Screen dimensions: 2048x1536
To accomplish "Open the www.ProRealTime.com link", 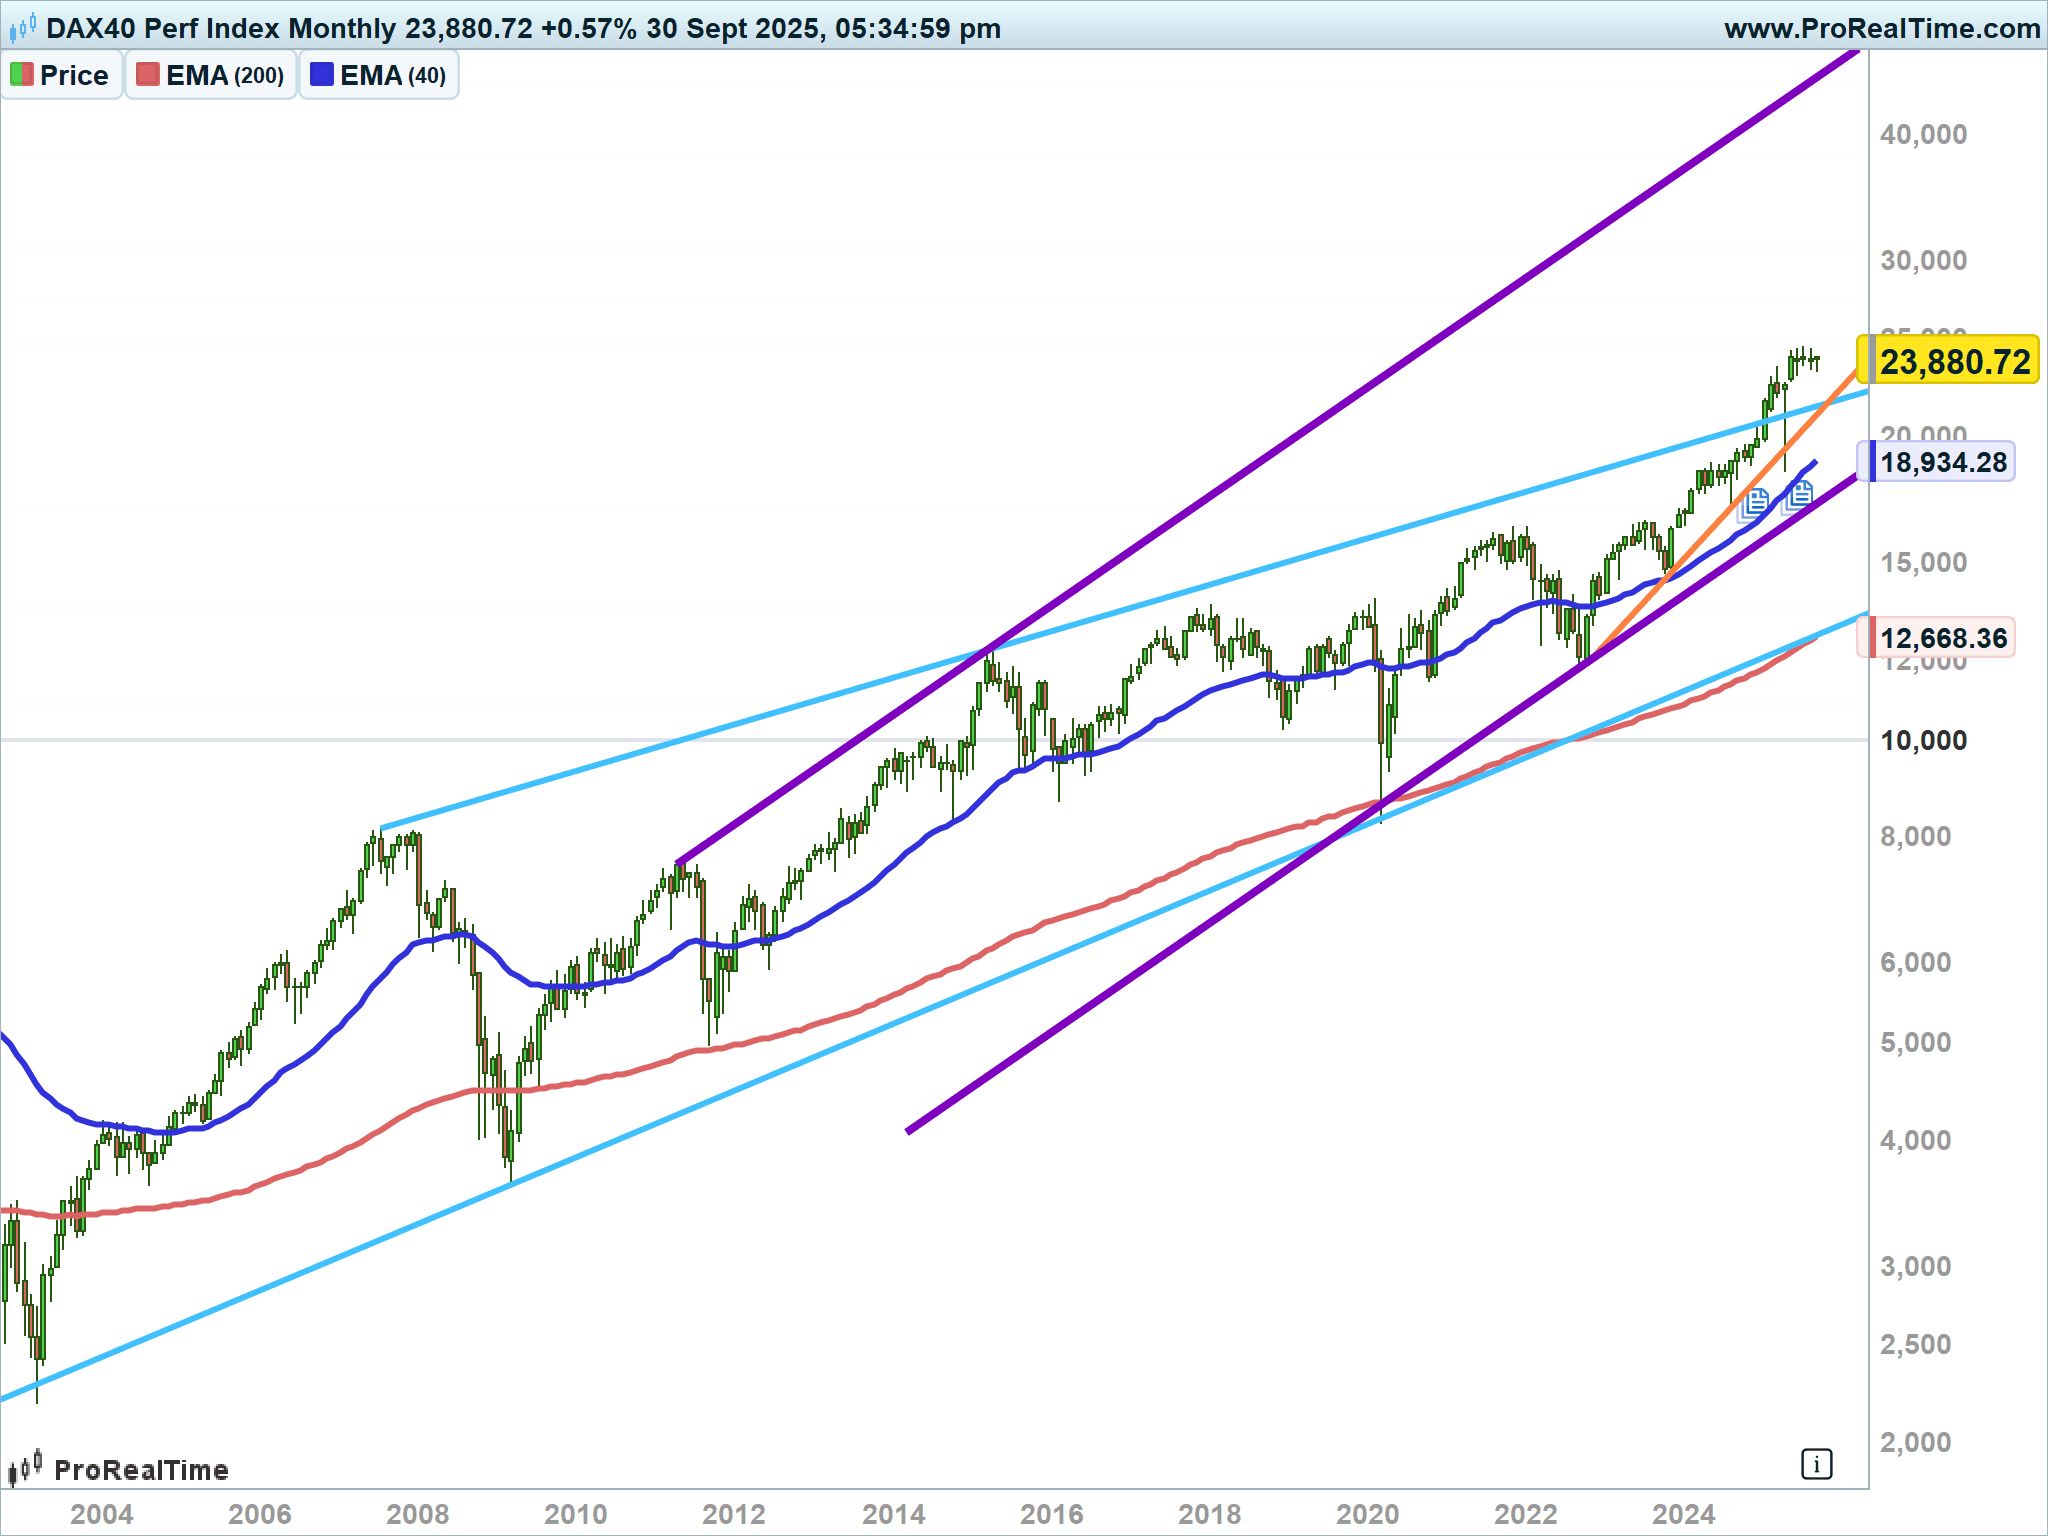I will 1882,28.
